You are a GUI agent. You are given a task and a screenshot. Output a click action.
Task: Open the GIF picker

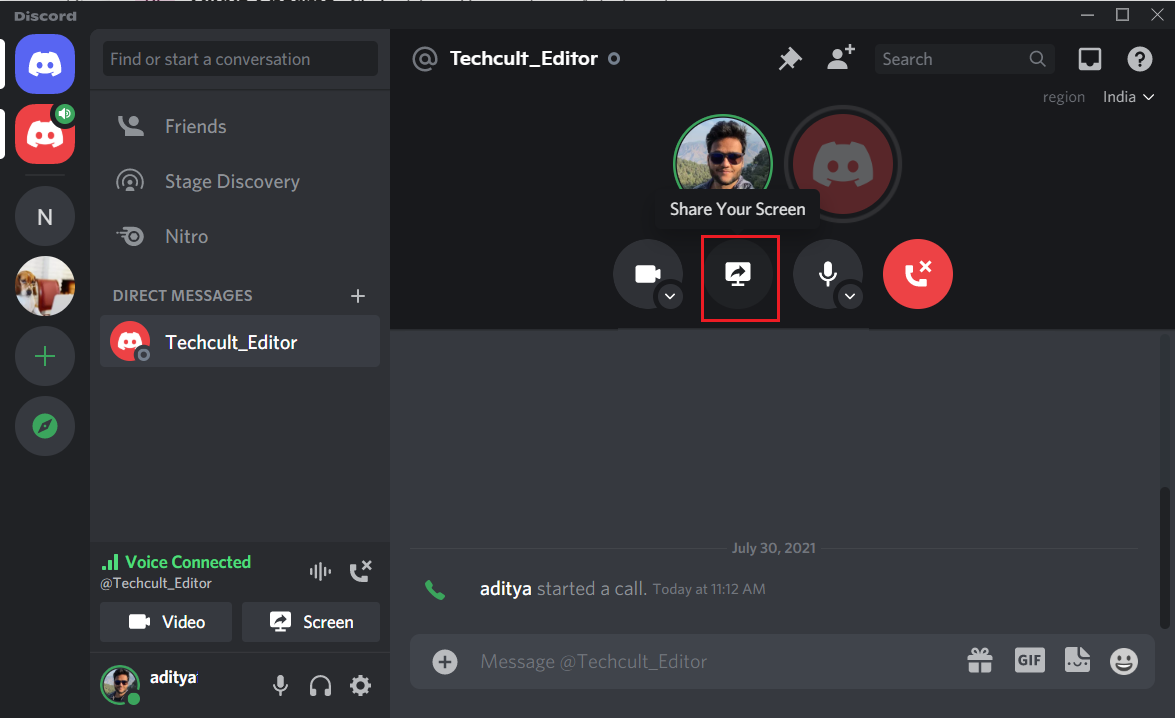coord(1029,660)
